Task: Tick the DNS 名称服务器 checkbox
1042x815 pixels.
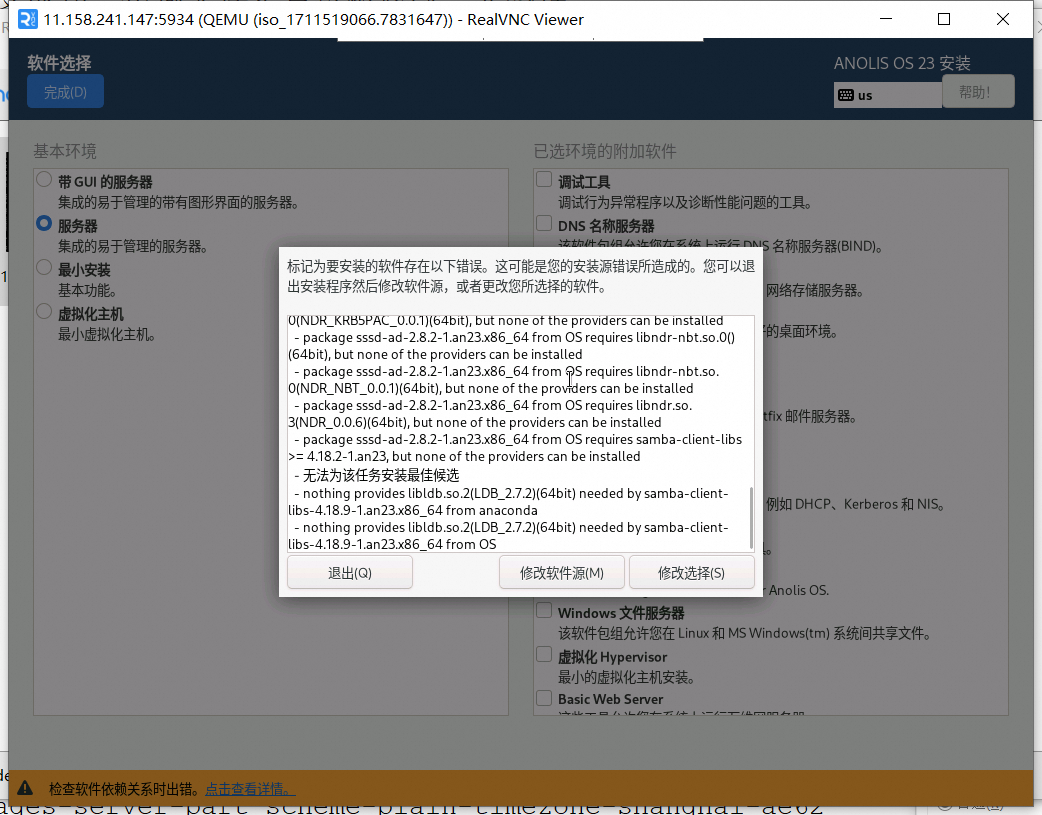Action: pos(544,223)
